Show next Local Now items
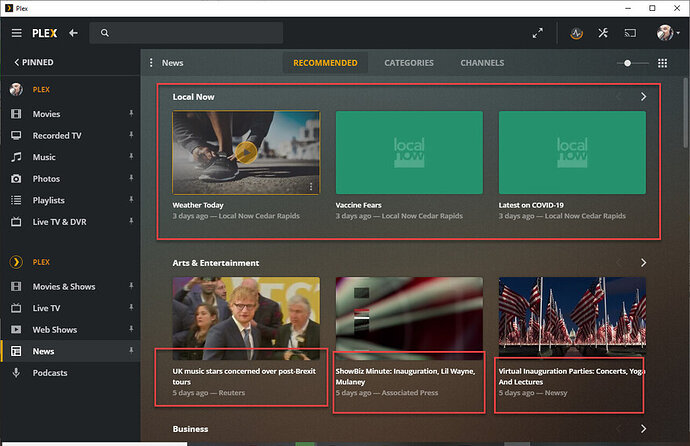The width and height of the screenshot is (690, 446). coord(643,96)
